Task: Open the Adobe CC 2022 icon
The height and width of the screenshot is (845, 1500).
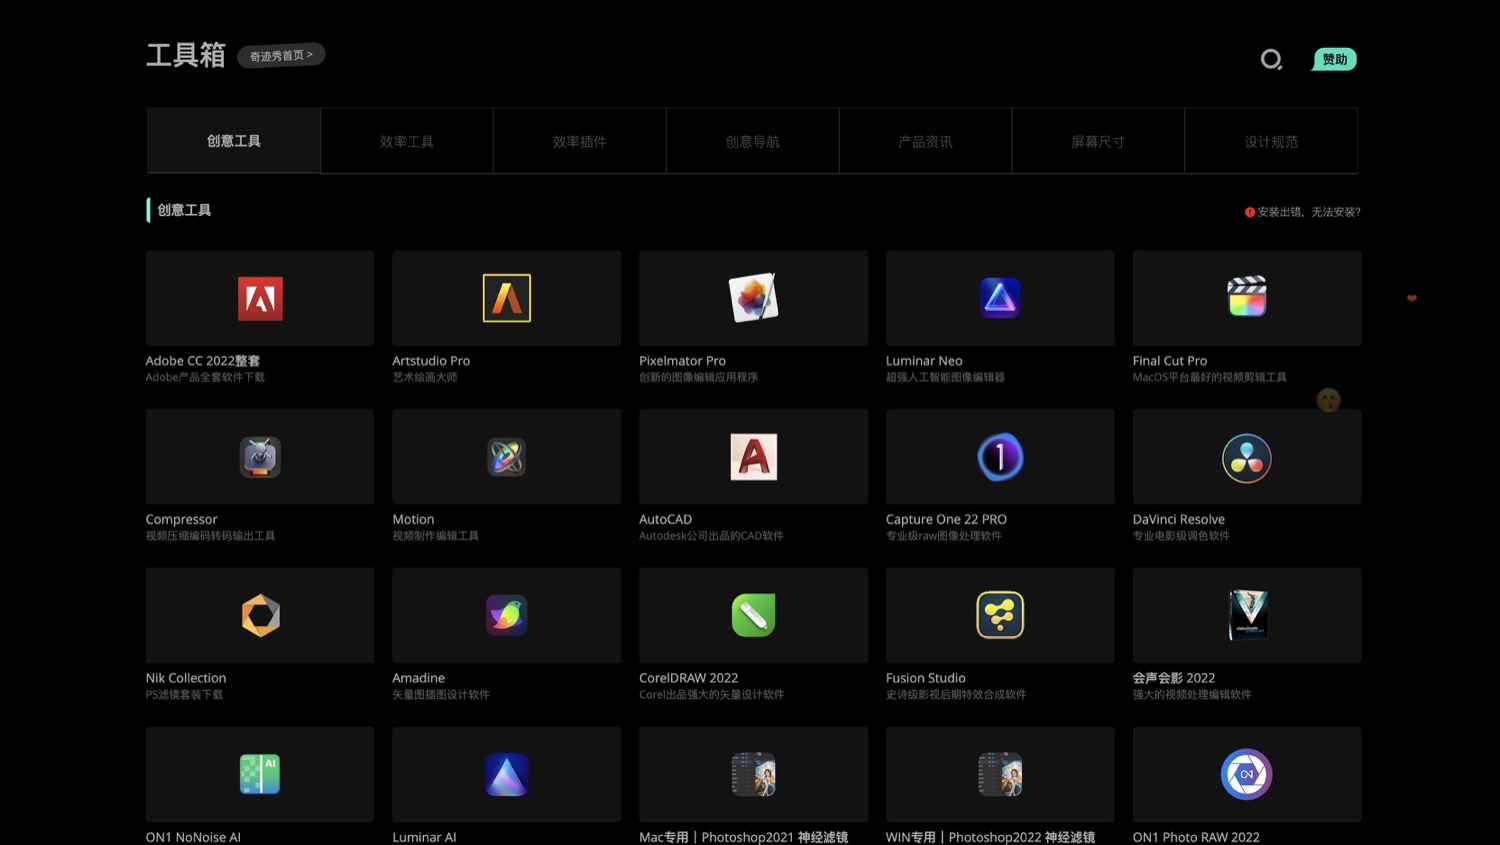Action: coord(260,298)
